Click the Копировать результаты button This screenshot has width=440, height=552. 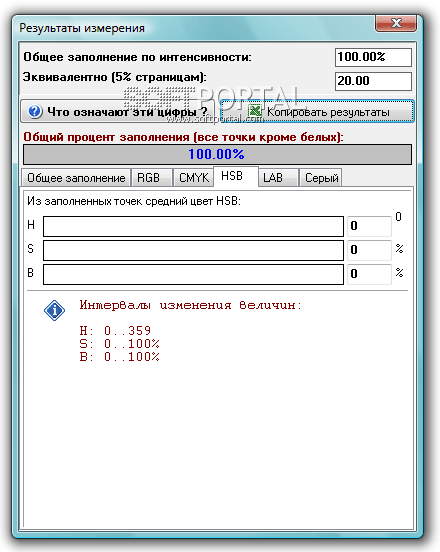(317, 112)
